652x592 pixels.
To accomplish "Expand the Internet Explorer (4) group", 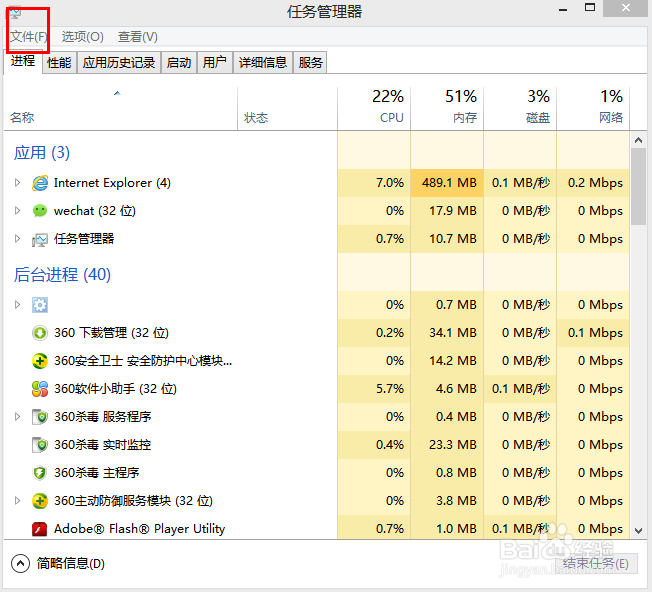I will coord(17,183).
